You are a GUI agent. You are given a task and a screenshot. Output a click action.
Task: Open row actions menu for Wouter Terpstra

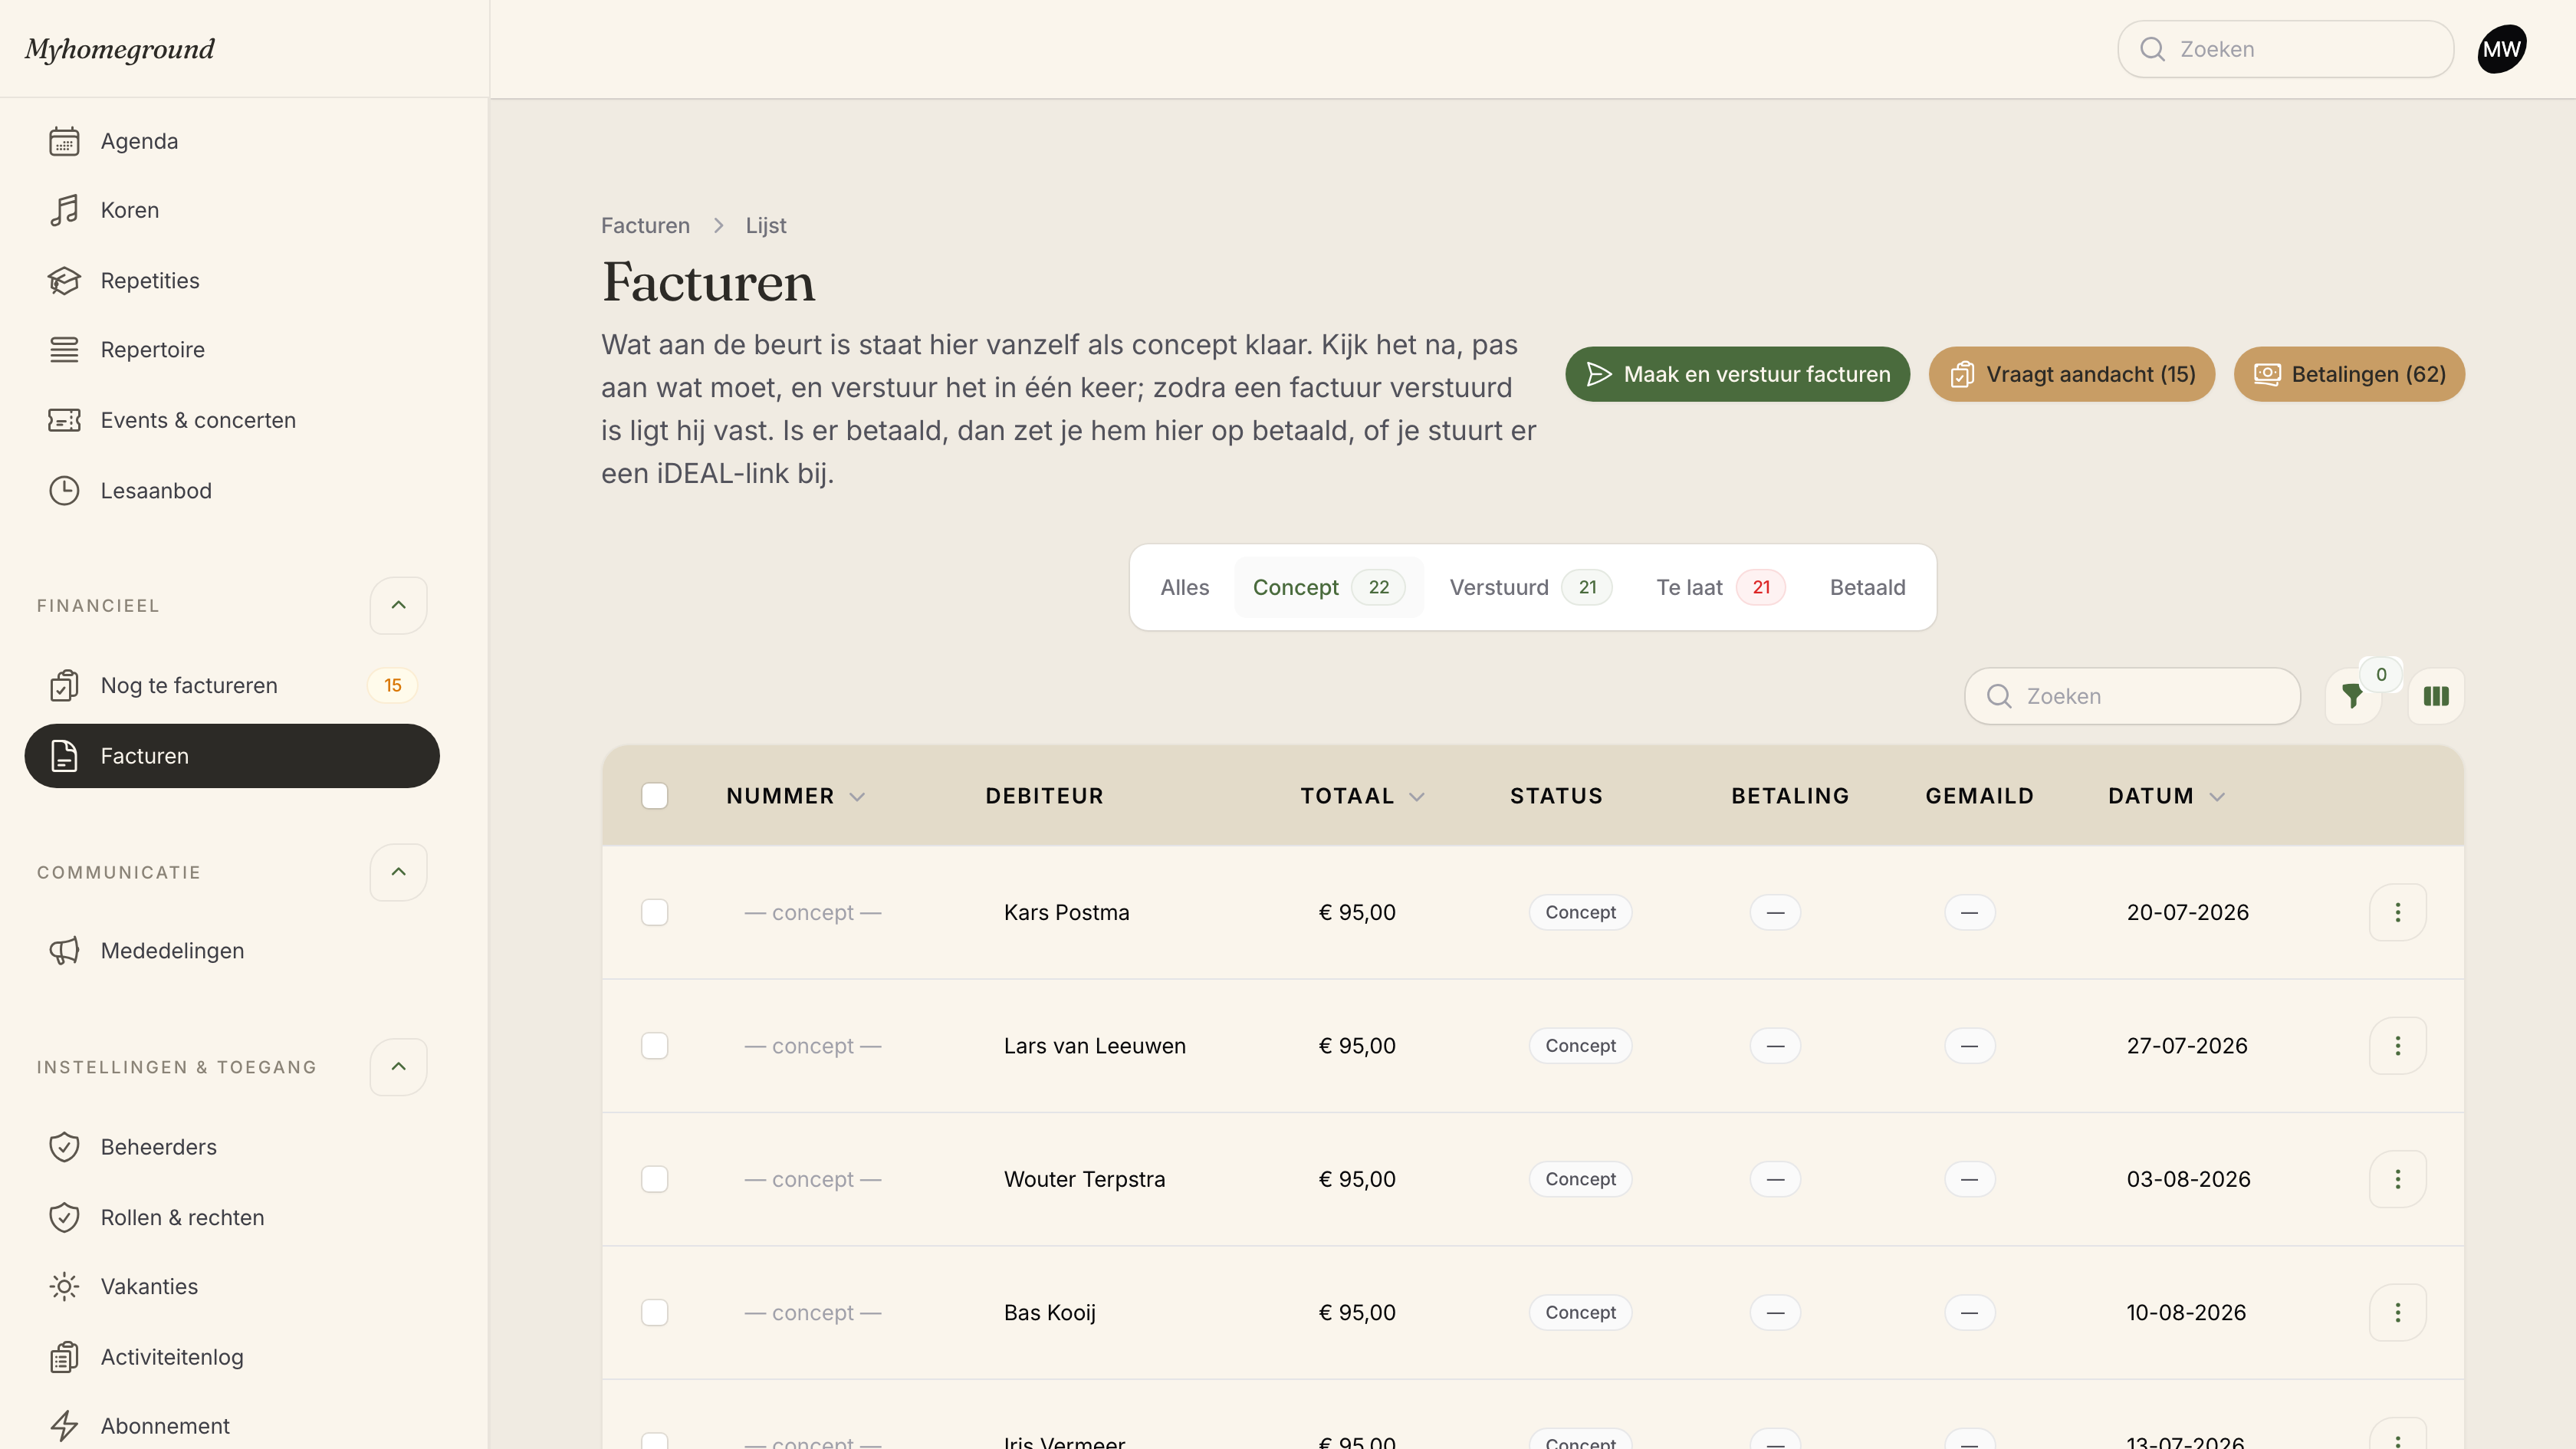point(2397,1179)
